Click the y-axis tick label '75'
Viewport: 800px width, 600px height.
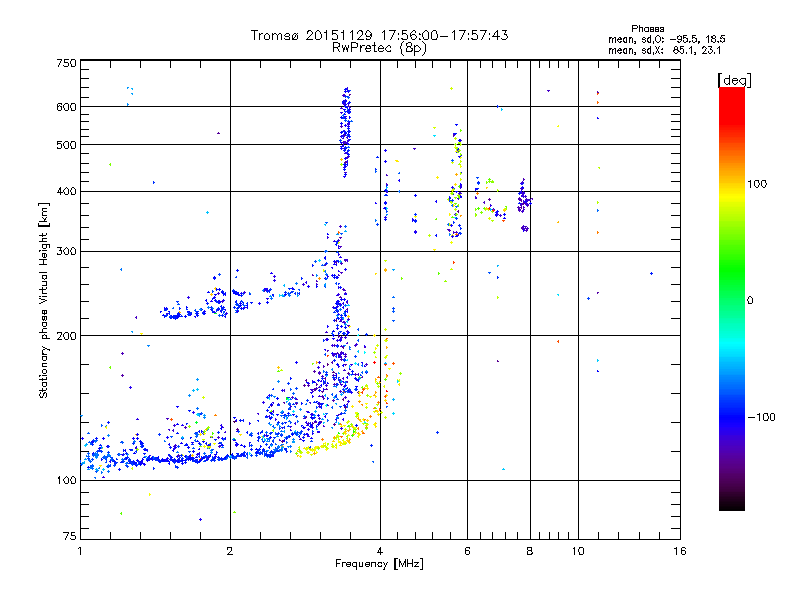coord(70,536)
